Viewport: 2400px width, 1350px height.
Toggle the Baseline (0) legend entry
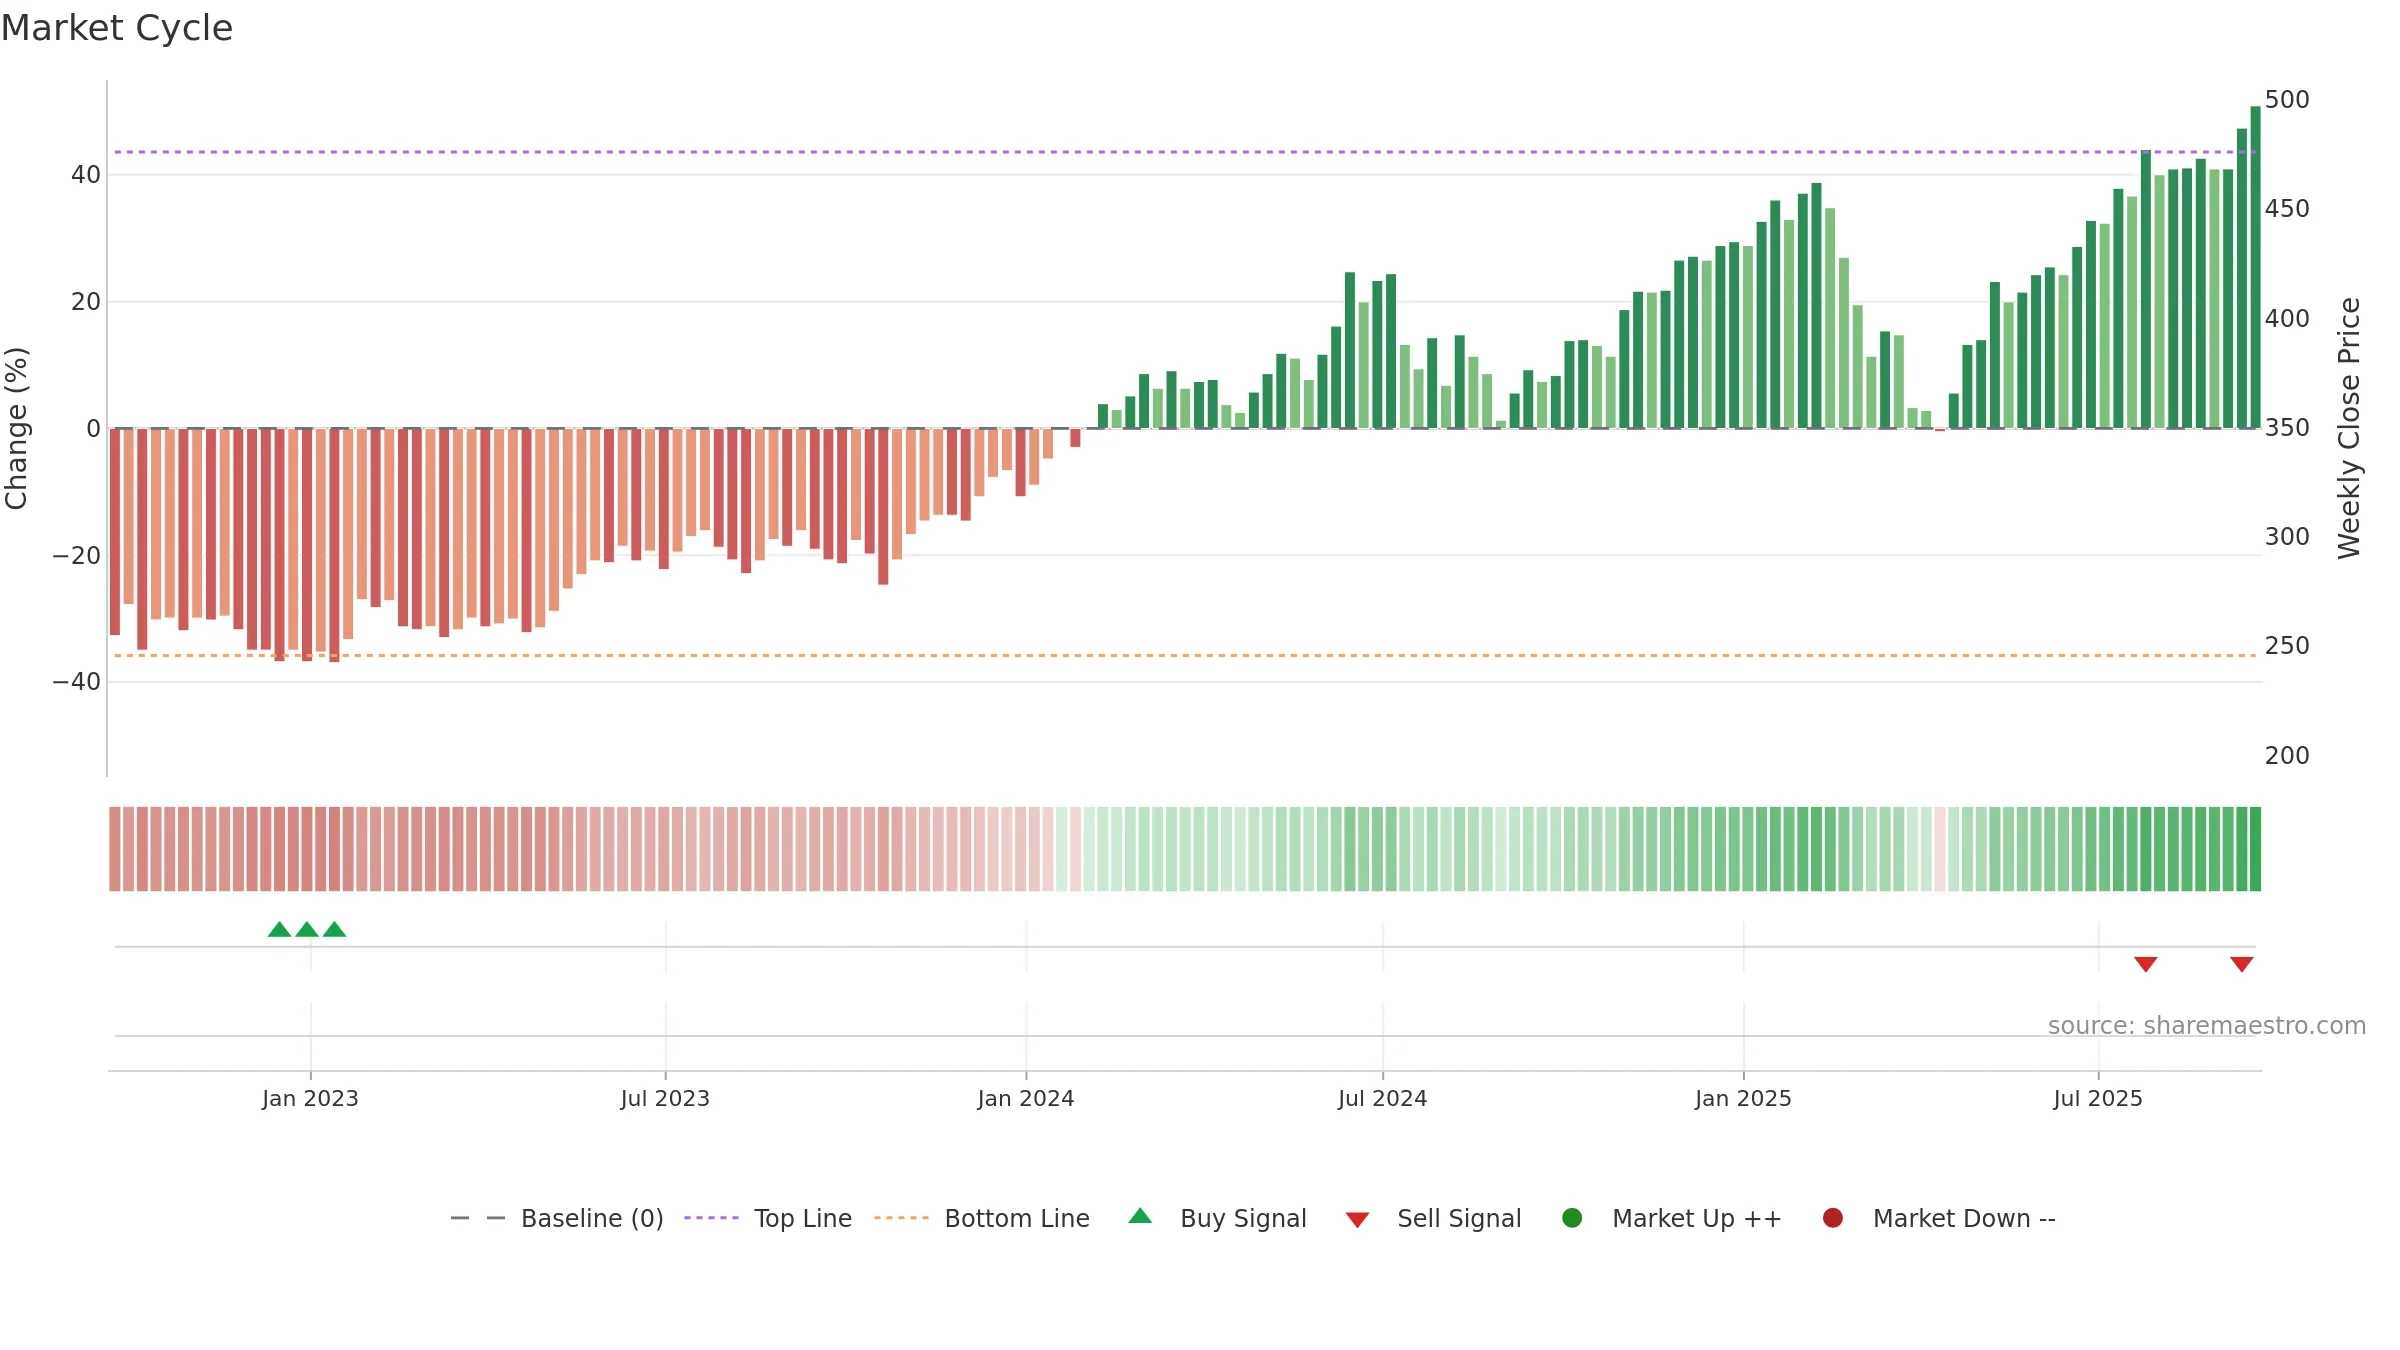(557, 1218)
